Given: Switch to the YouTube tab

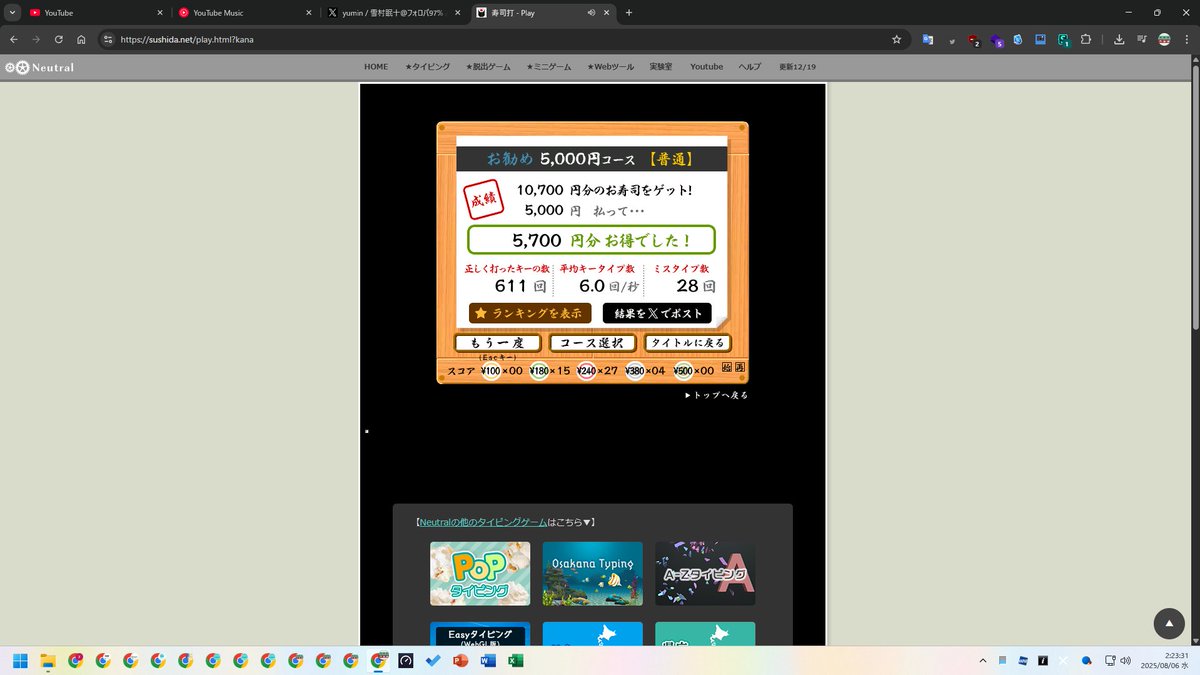Looking at the screenshot, I should pos(95,13).
